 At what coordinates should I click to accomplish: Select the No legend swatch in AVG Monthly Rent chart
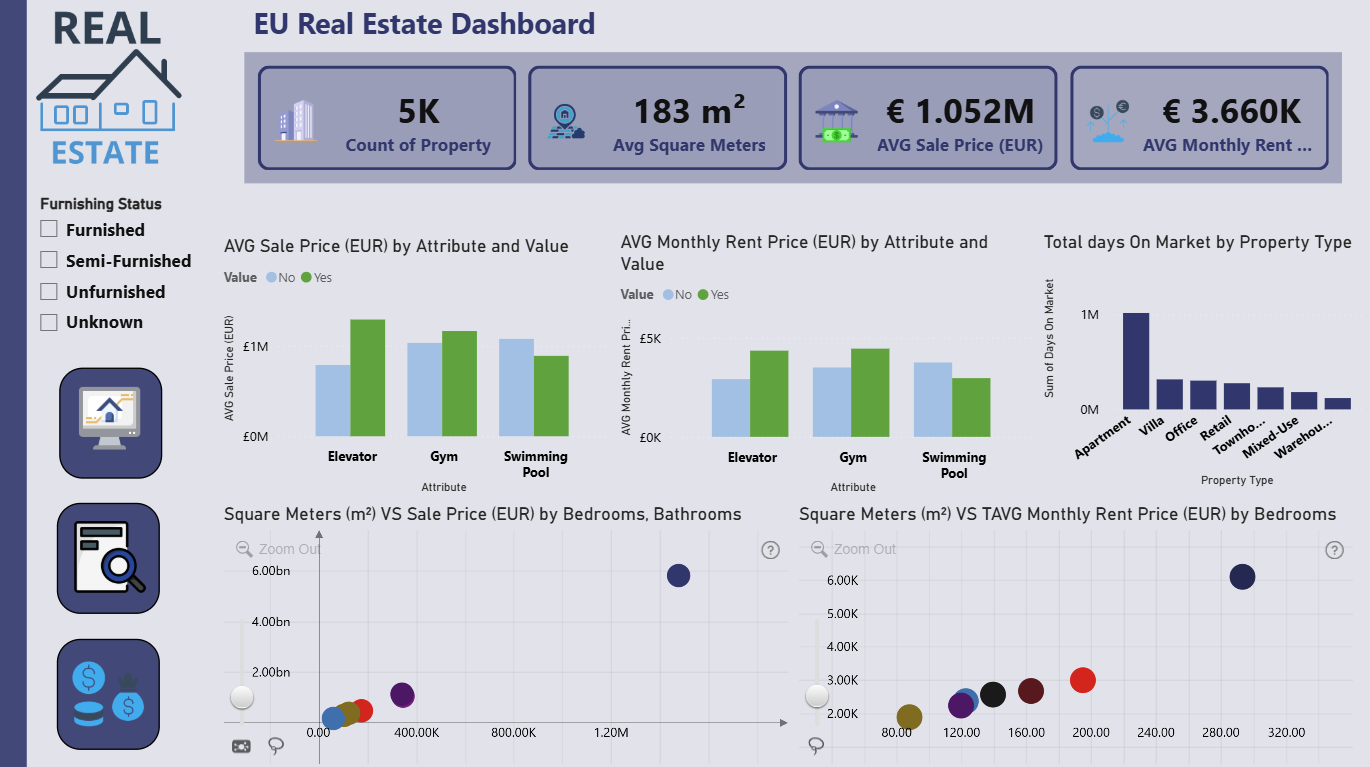[x=668, y=295]
